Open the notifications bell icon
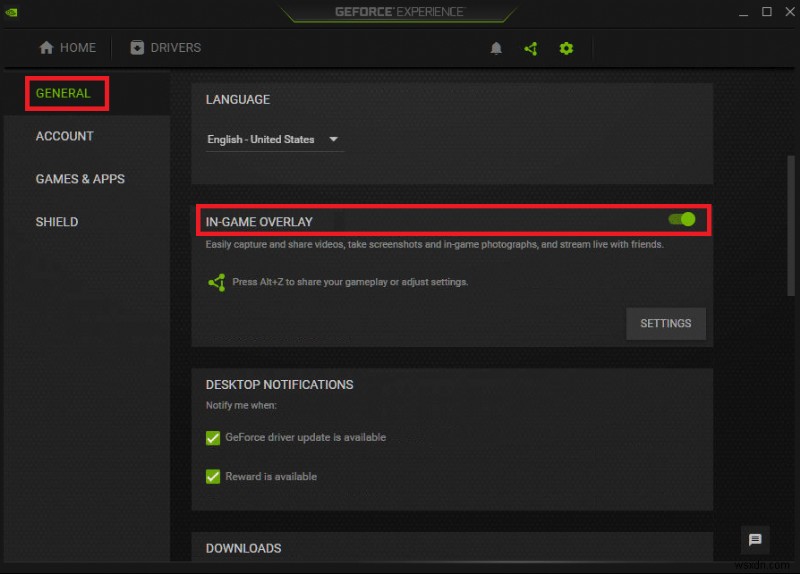The height and width of the screenshot is (574, 800). (496, 48)
